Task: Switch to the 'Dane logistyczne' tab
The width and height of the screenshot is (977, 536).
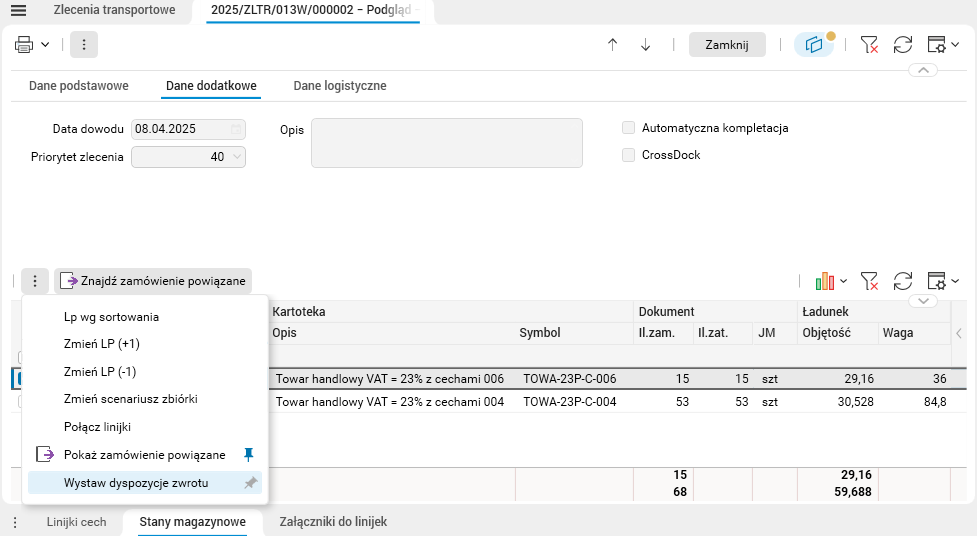Action: (x=340, y=86)
